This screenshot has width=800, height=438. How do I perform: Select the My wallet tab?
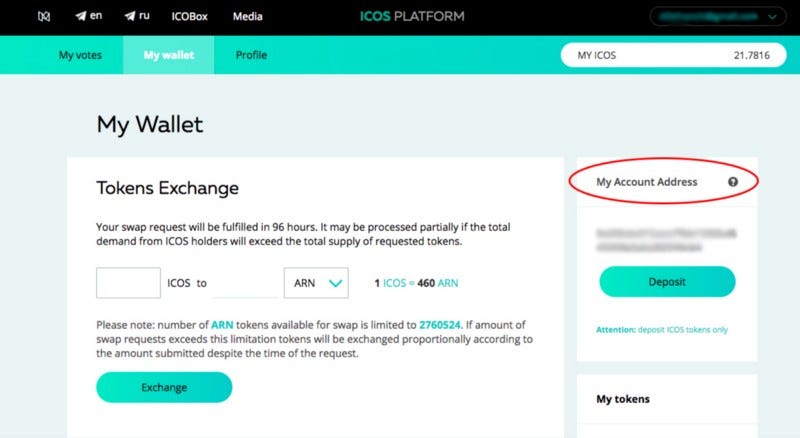coord(169,55)
